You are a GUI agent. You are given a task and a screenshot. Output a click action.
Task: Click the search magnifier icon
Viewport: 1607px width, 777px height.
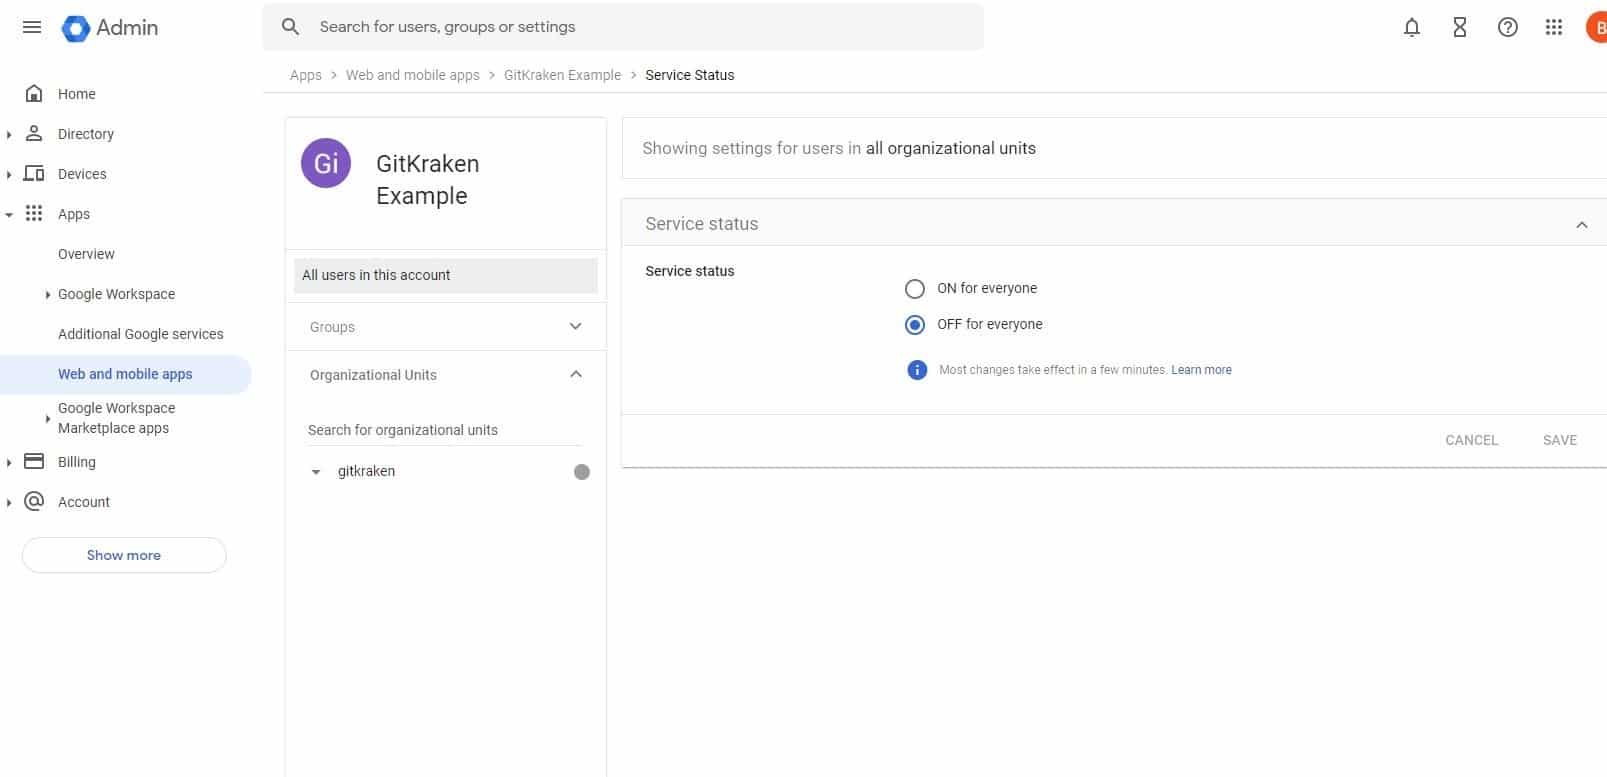point(290,27)
